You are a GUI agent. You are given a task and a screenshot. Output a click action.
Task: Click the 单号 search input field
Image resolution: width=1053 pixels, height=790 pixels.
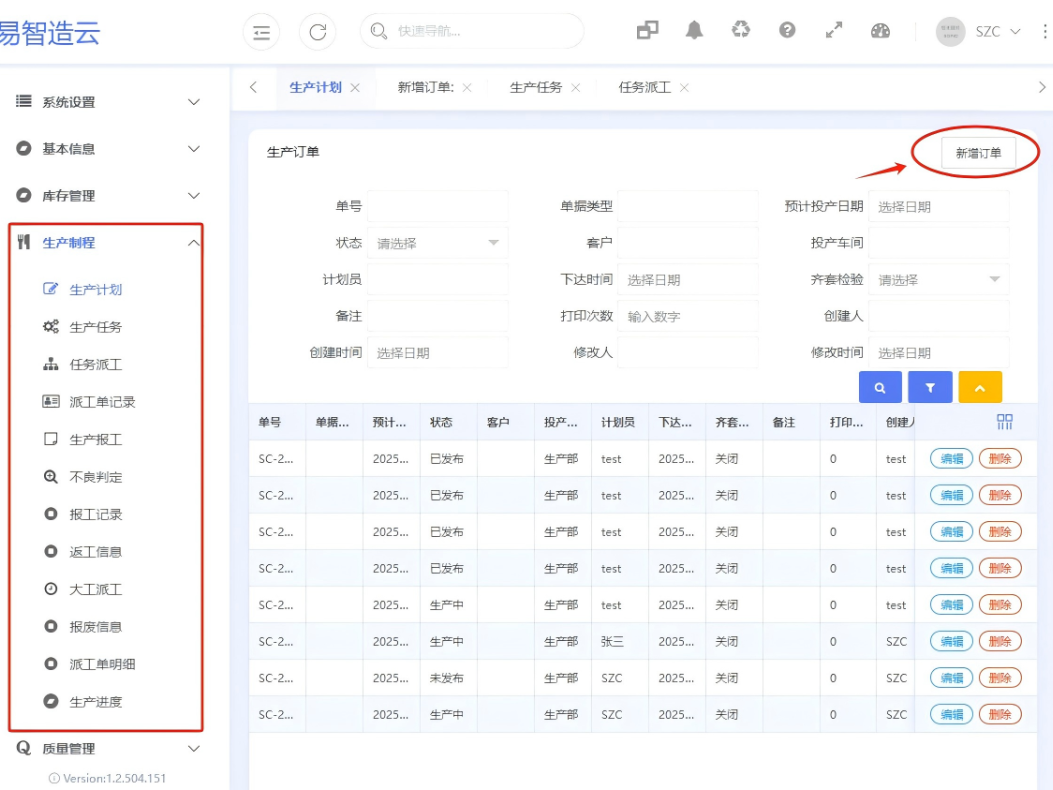(x=437, y=206)
